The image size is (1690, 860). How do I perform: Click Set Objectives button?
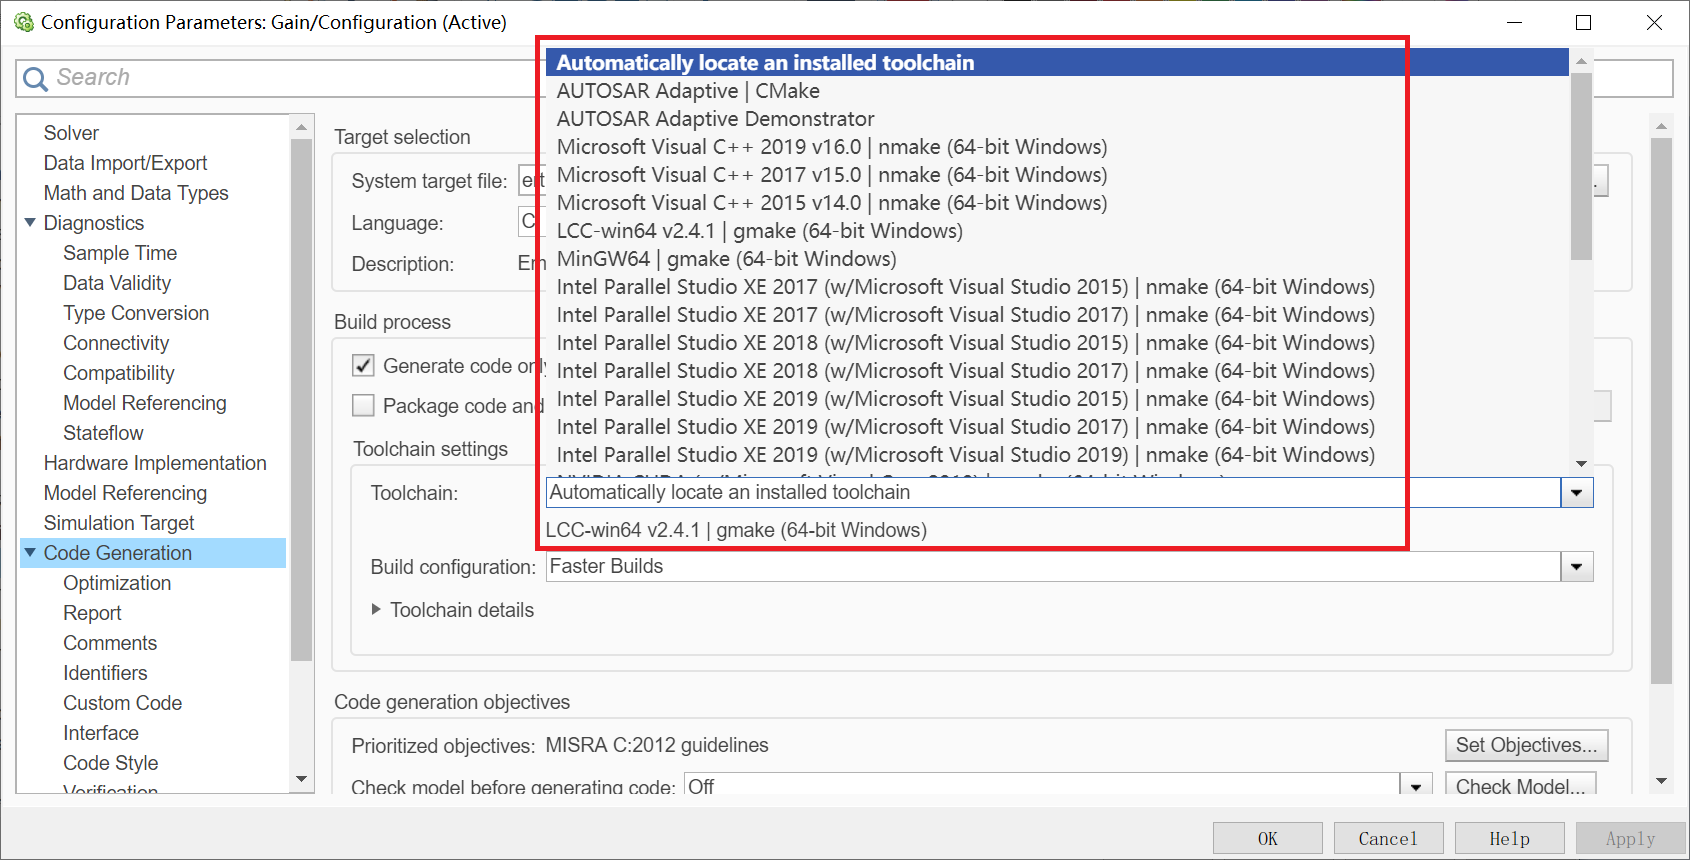(1526, 745)
